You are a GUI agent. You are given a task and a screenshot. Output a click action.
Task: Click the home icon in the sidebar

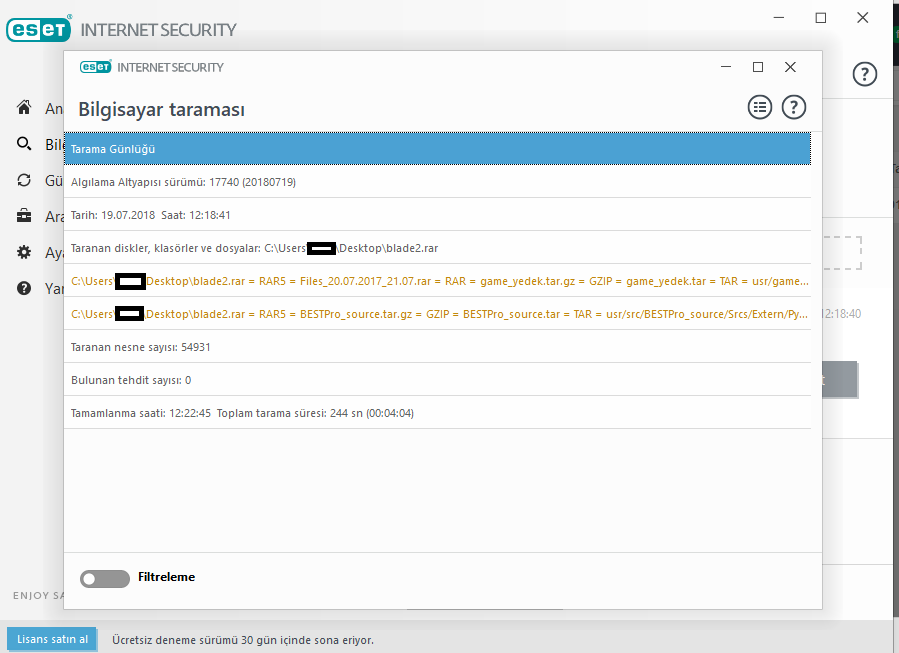[x=24, y=107]
